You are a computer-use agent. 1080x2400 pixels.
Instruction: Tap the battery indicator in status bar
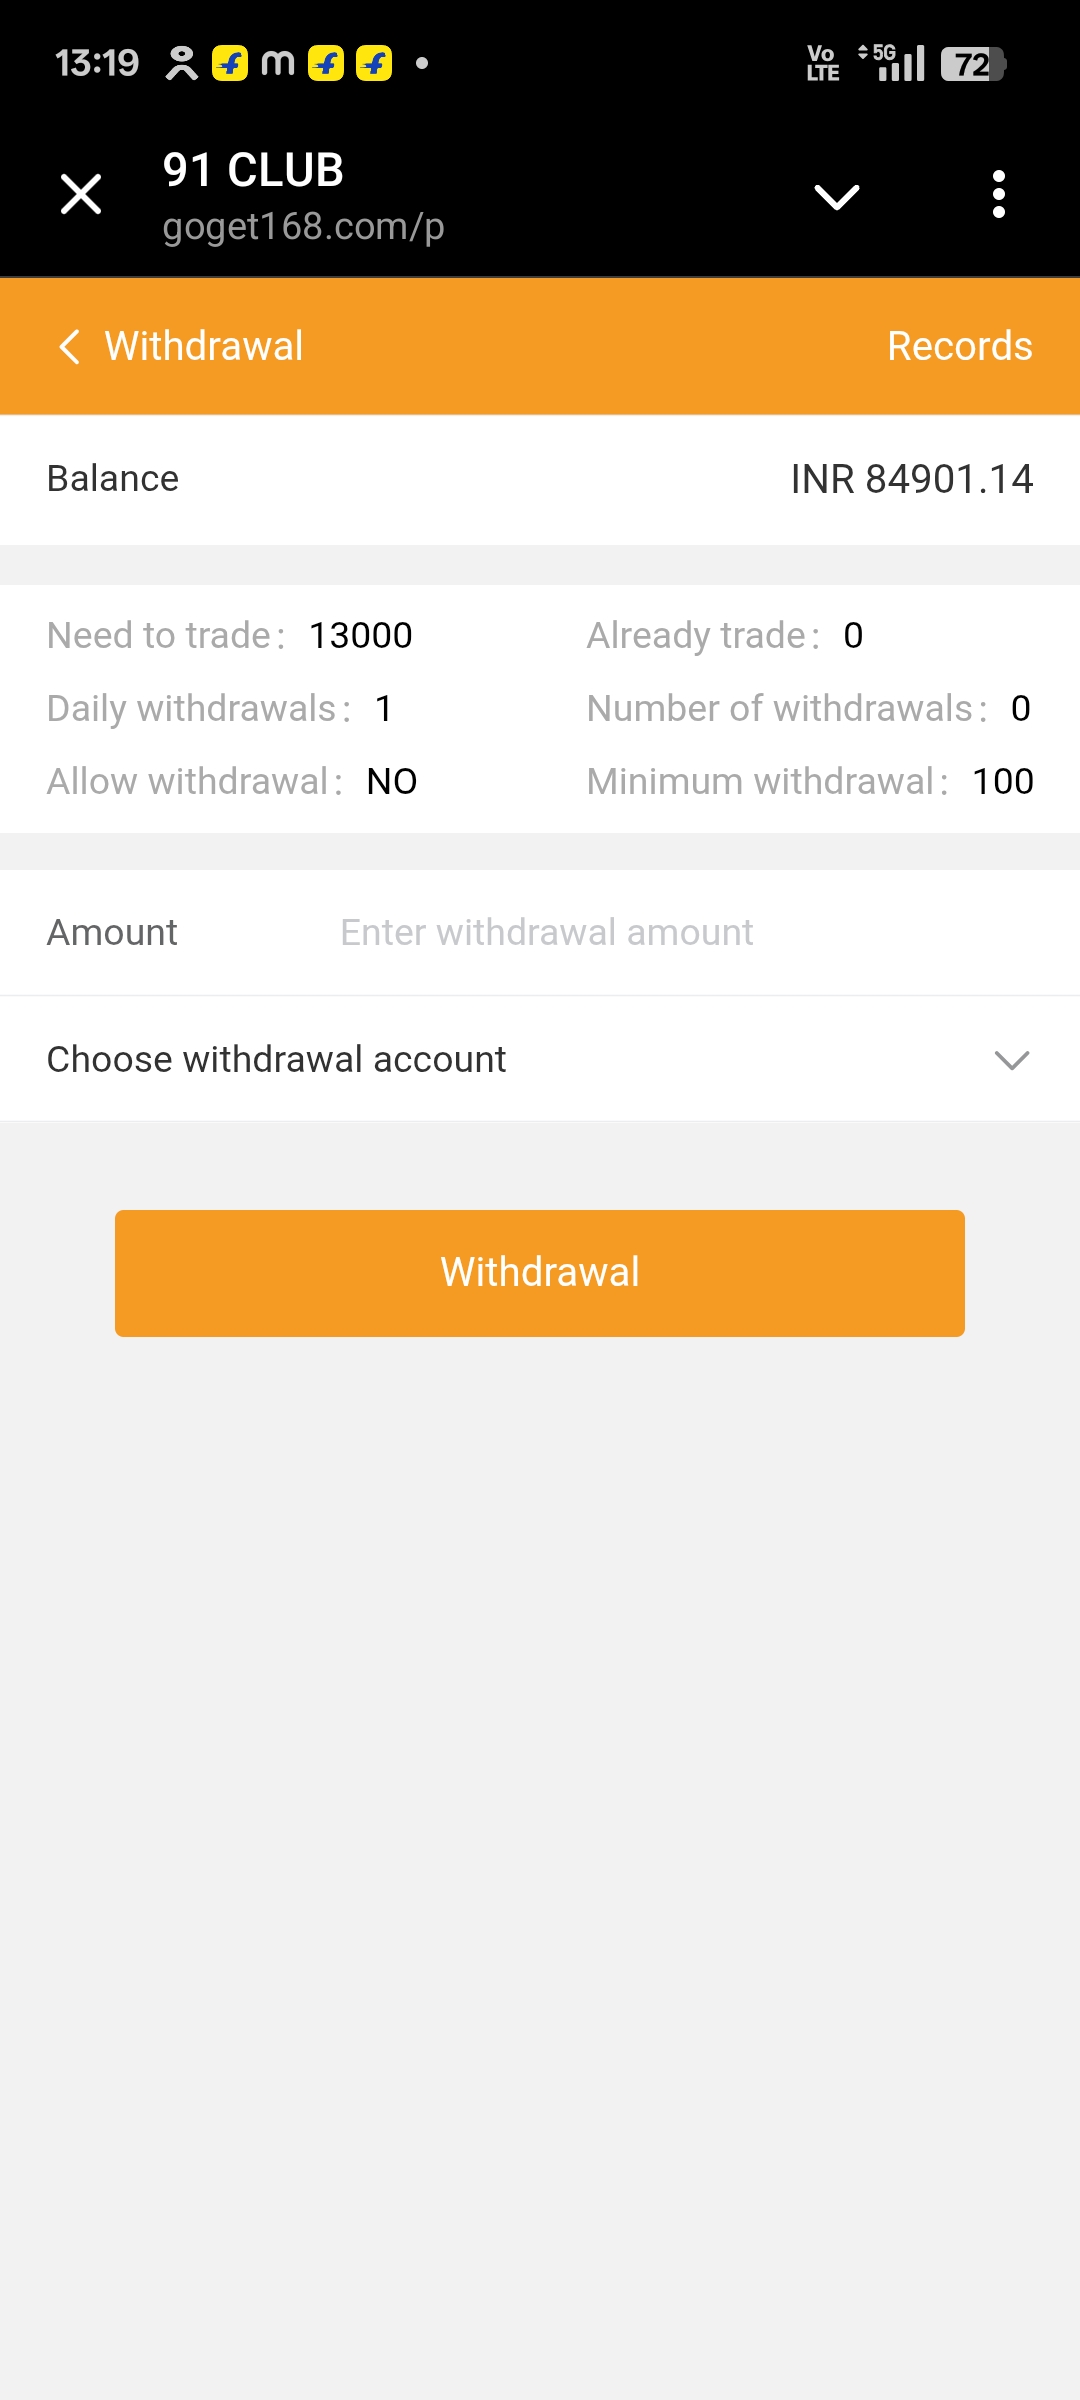click(x=973, y=64)
